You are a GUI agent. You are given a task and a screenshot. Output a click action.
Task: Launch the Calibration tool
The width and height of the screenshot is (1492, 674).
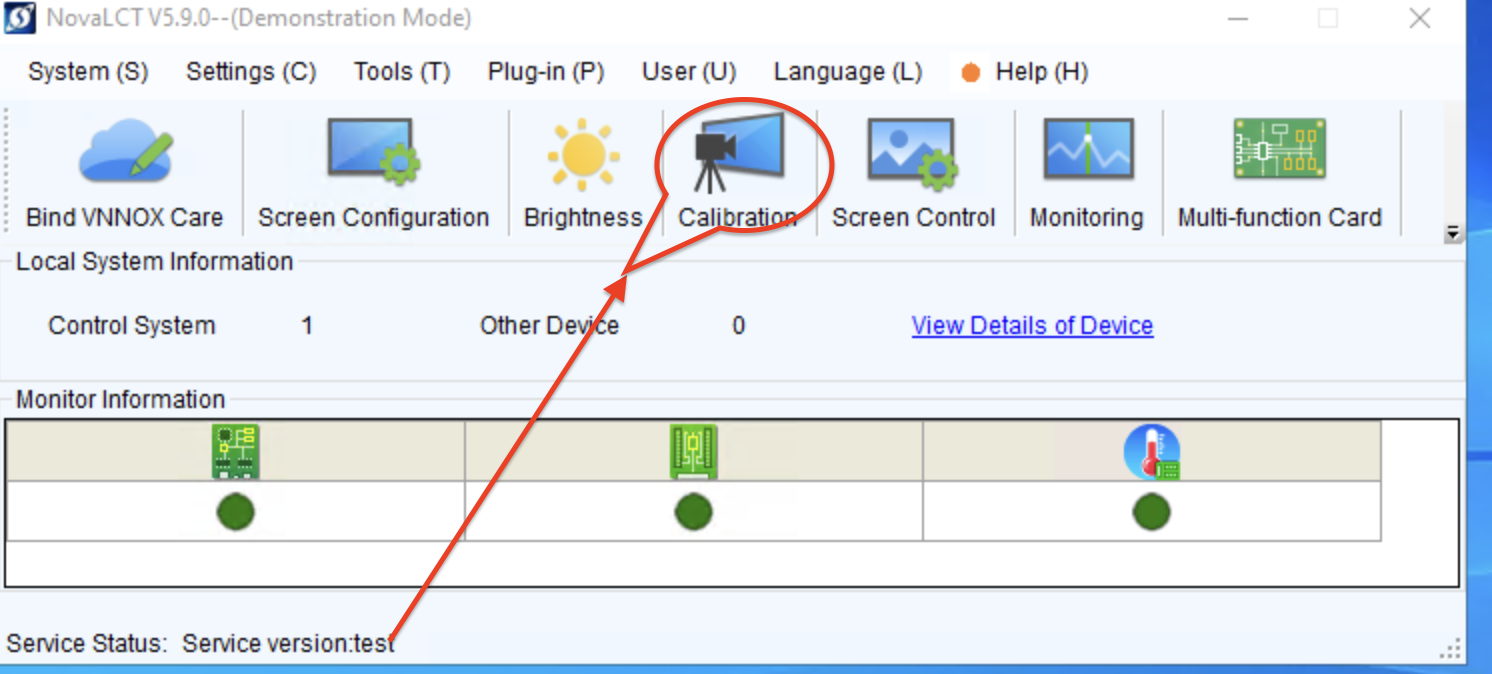pos(738,173)
